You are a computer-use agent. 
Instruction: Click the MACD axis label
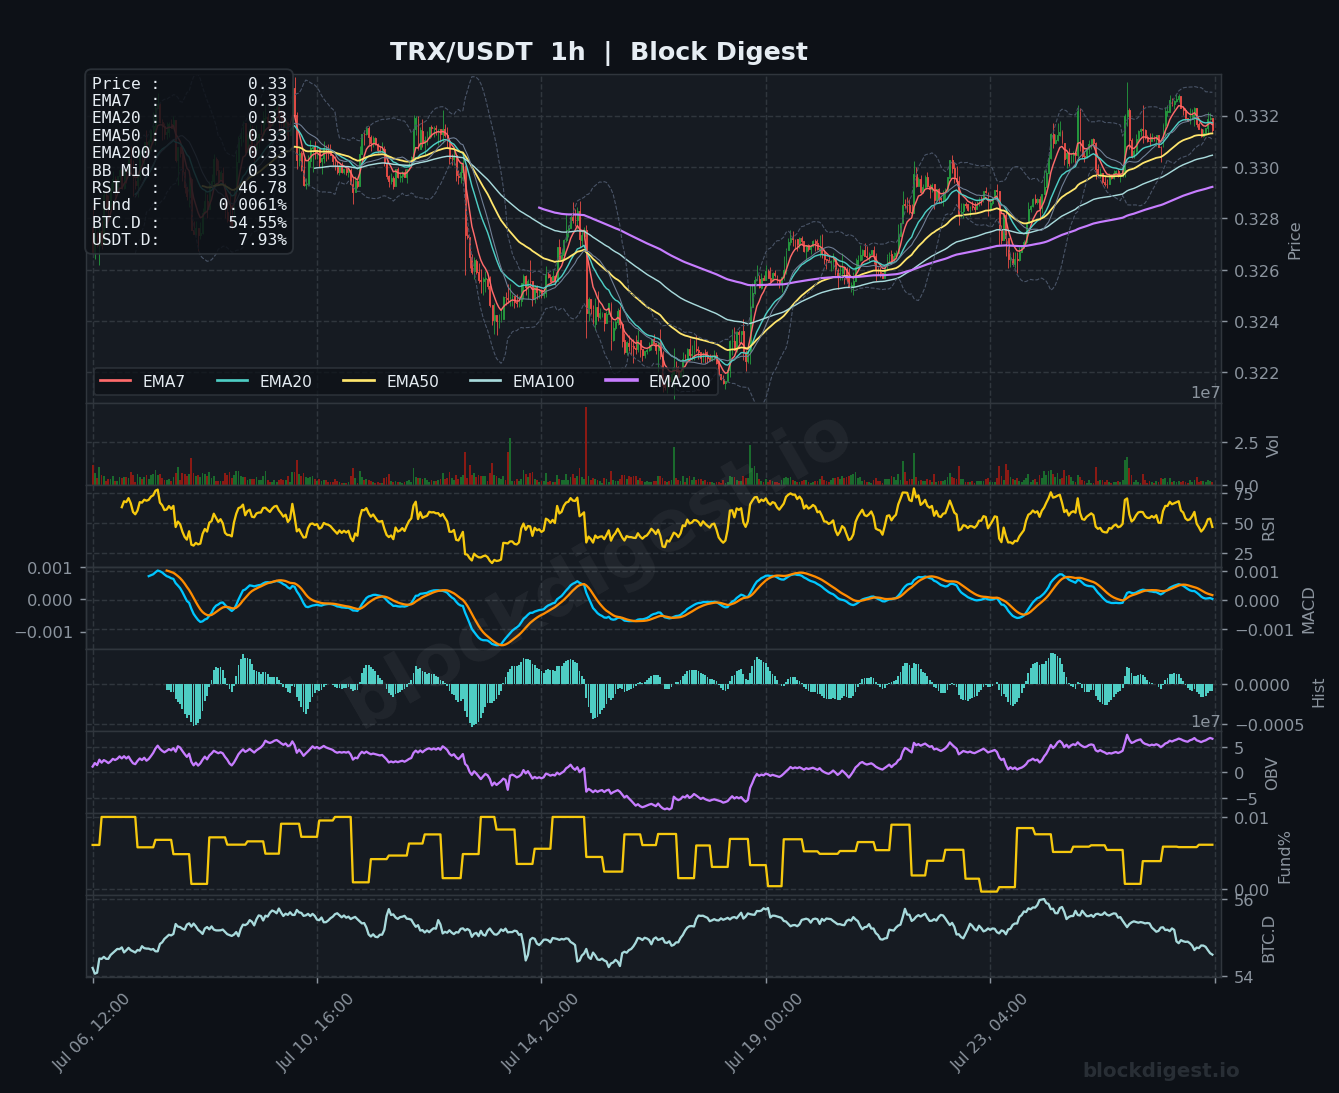pyautogui.click(x=1309, y=610)
